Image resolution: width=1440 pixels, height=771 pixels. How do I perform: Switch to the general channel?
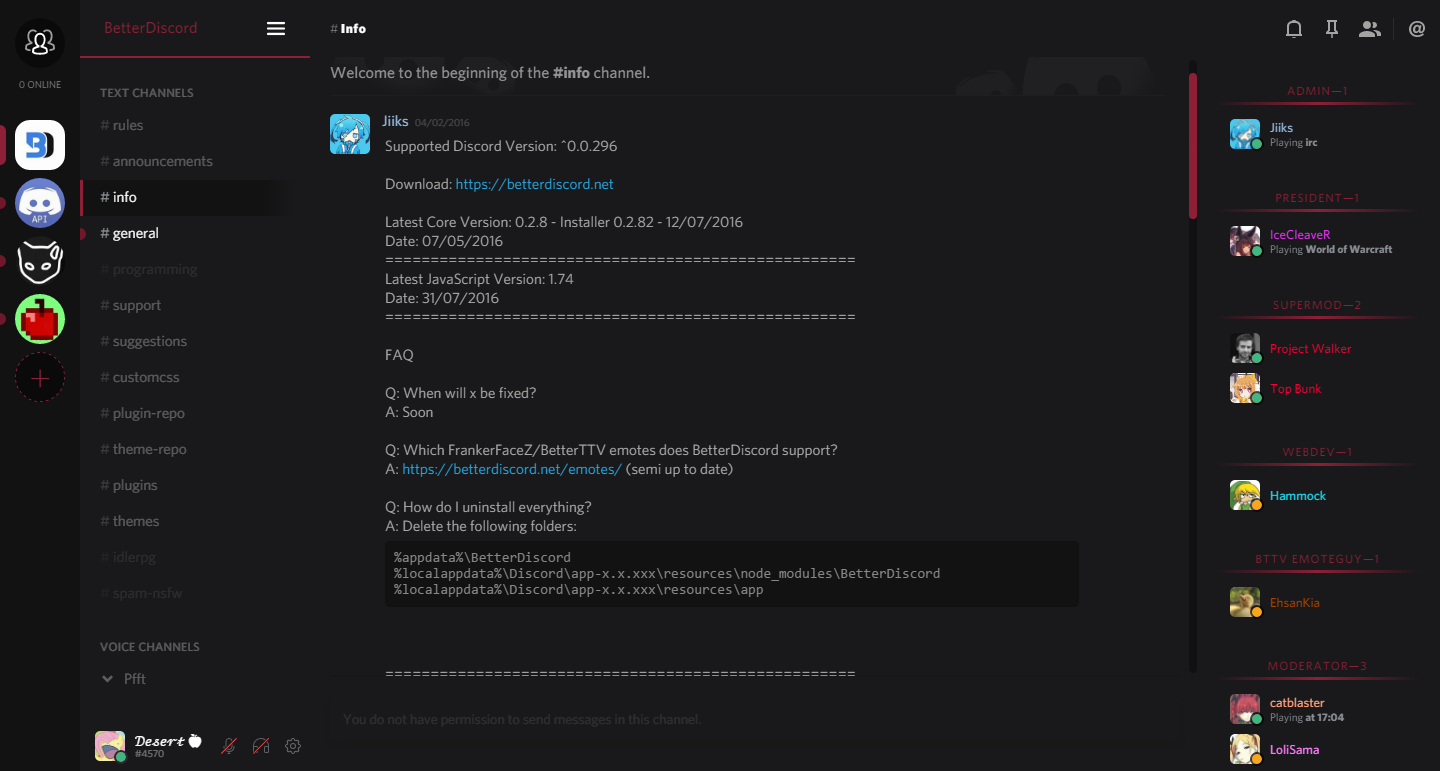tap(195, 233)
